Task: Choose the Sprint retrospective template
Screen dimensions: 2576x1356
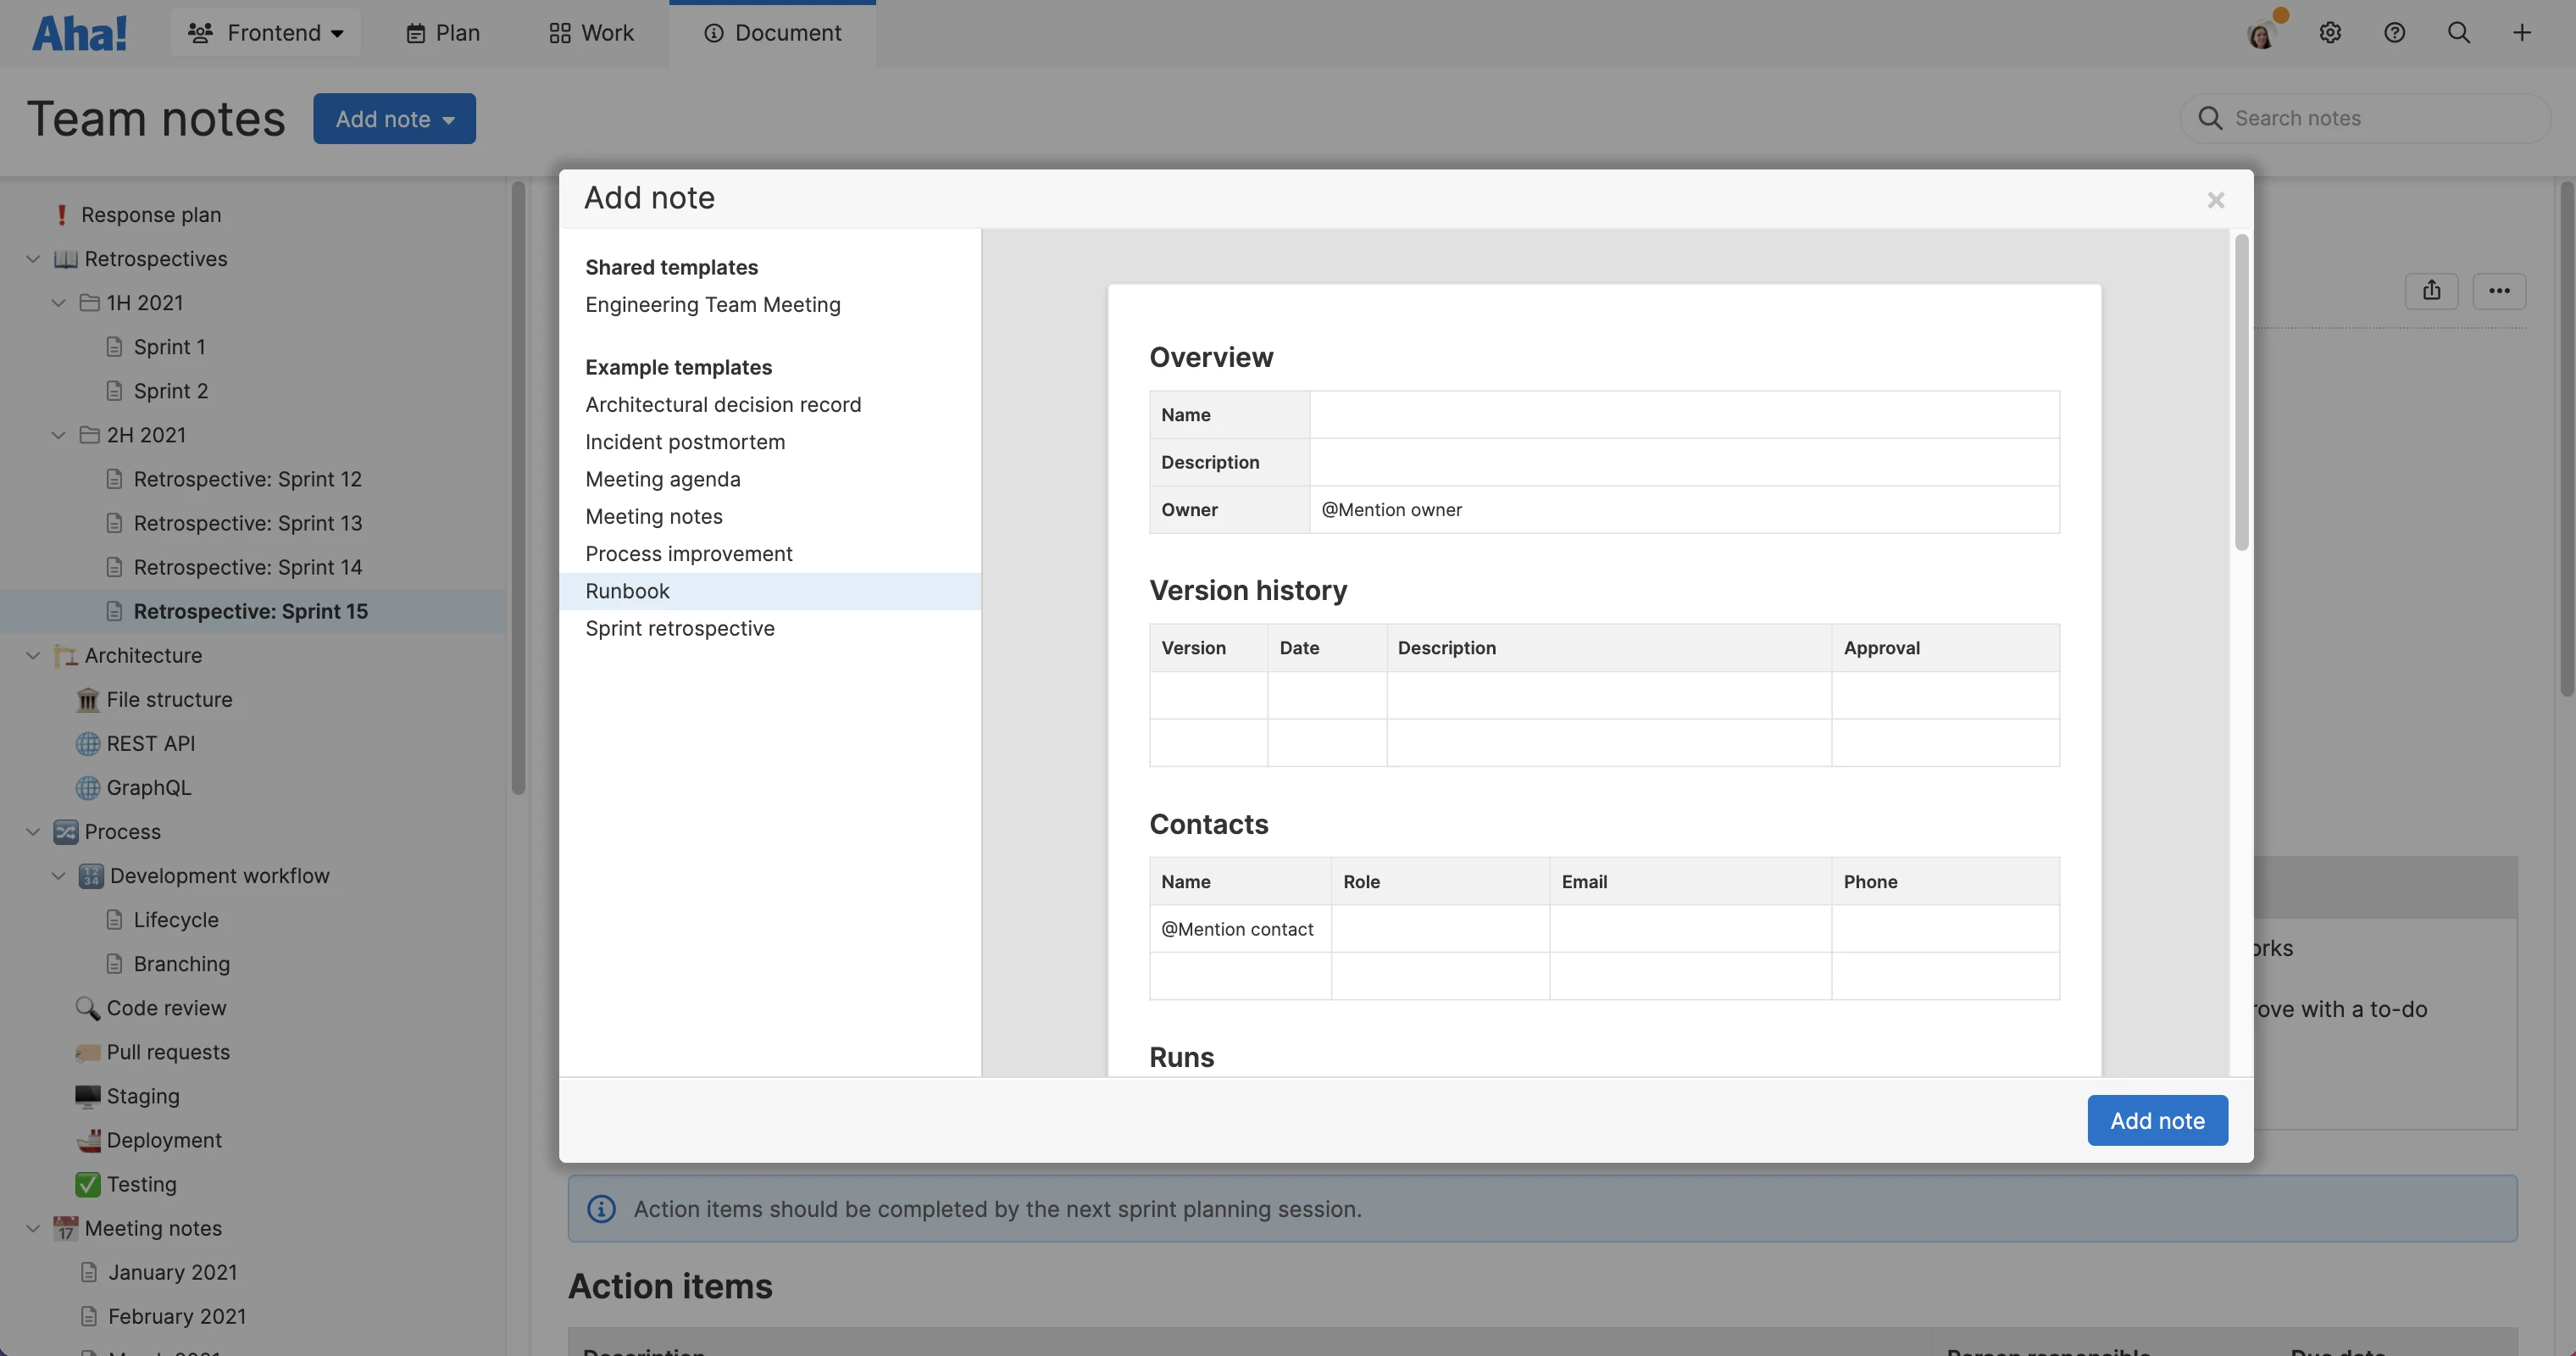Action: [680, 628]
